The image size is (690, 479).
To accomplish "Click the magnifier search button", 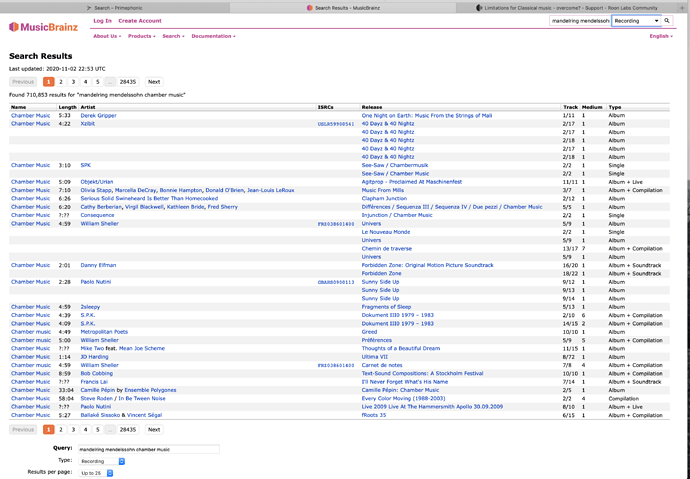I will pyautogui.click(x=667, y=21).
